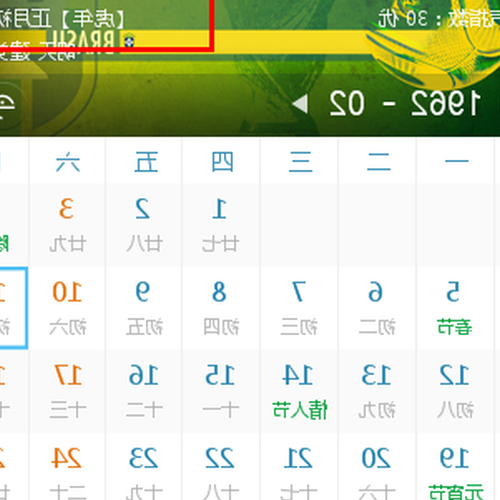The image size is (500, 500).
Task: Select date 1 in the calendar
Action: pyautogui.click(x=221, y=224)
